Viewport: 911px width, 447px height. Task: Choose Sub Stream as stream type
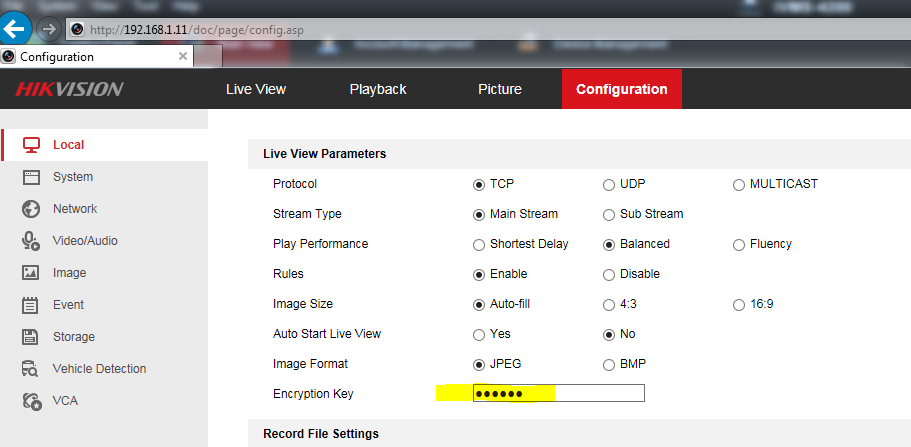coord(609,214)
